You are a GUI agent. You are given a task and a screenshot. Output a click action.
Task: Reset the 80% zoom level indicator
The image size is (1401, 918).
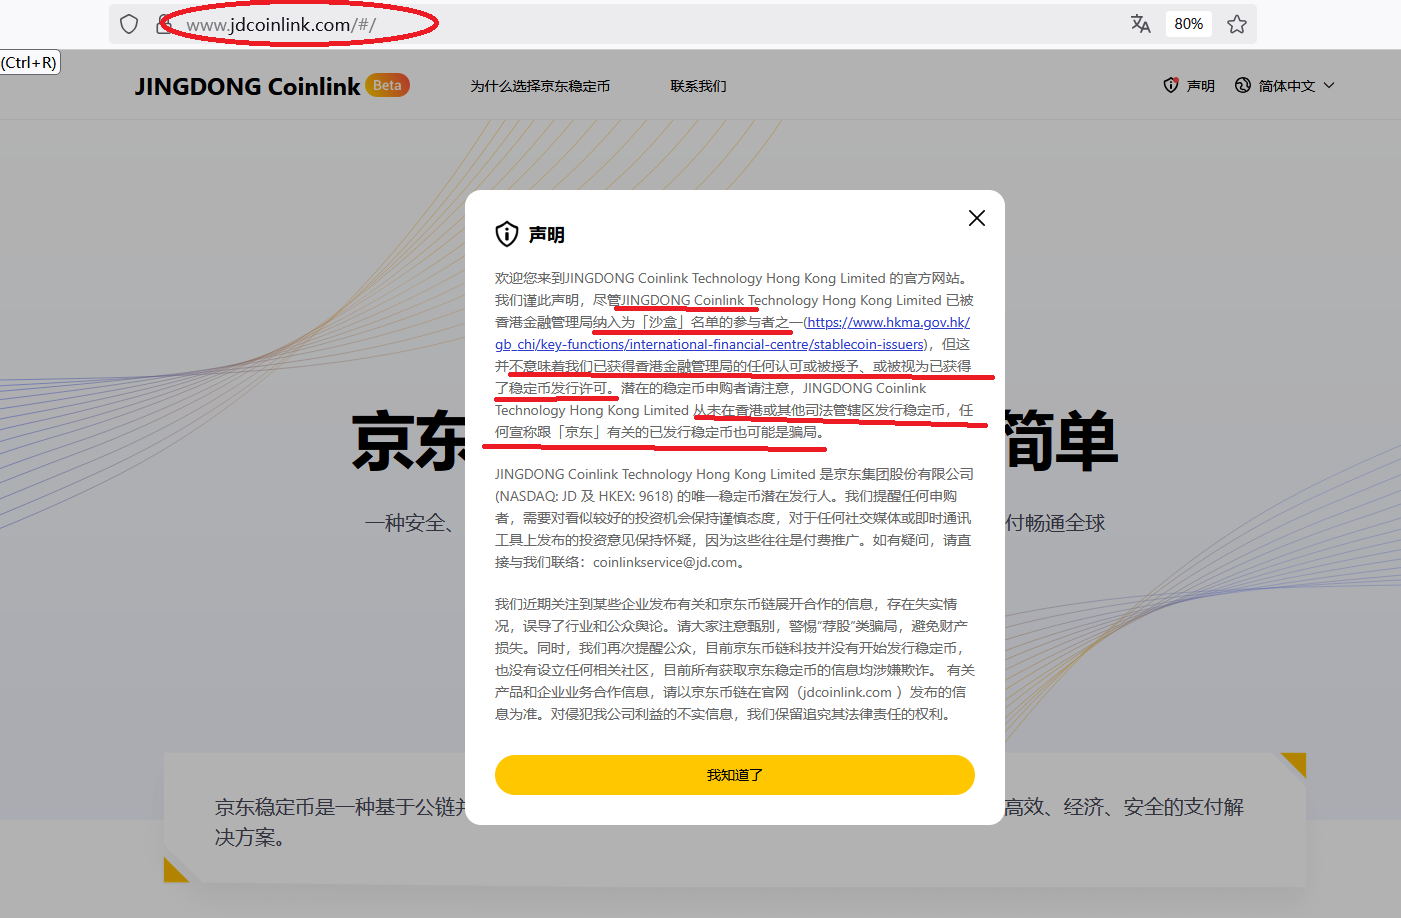tap(1188, 24)
